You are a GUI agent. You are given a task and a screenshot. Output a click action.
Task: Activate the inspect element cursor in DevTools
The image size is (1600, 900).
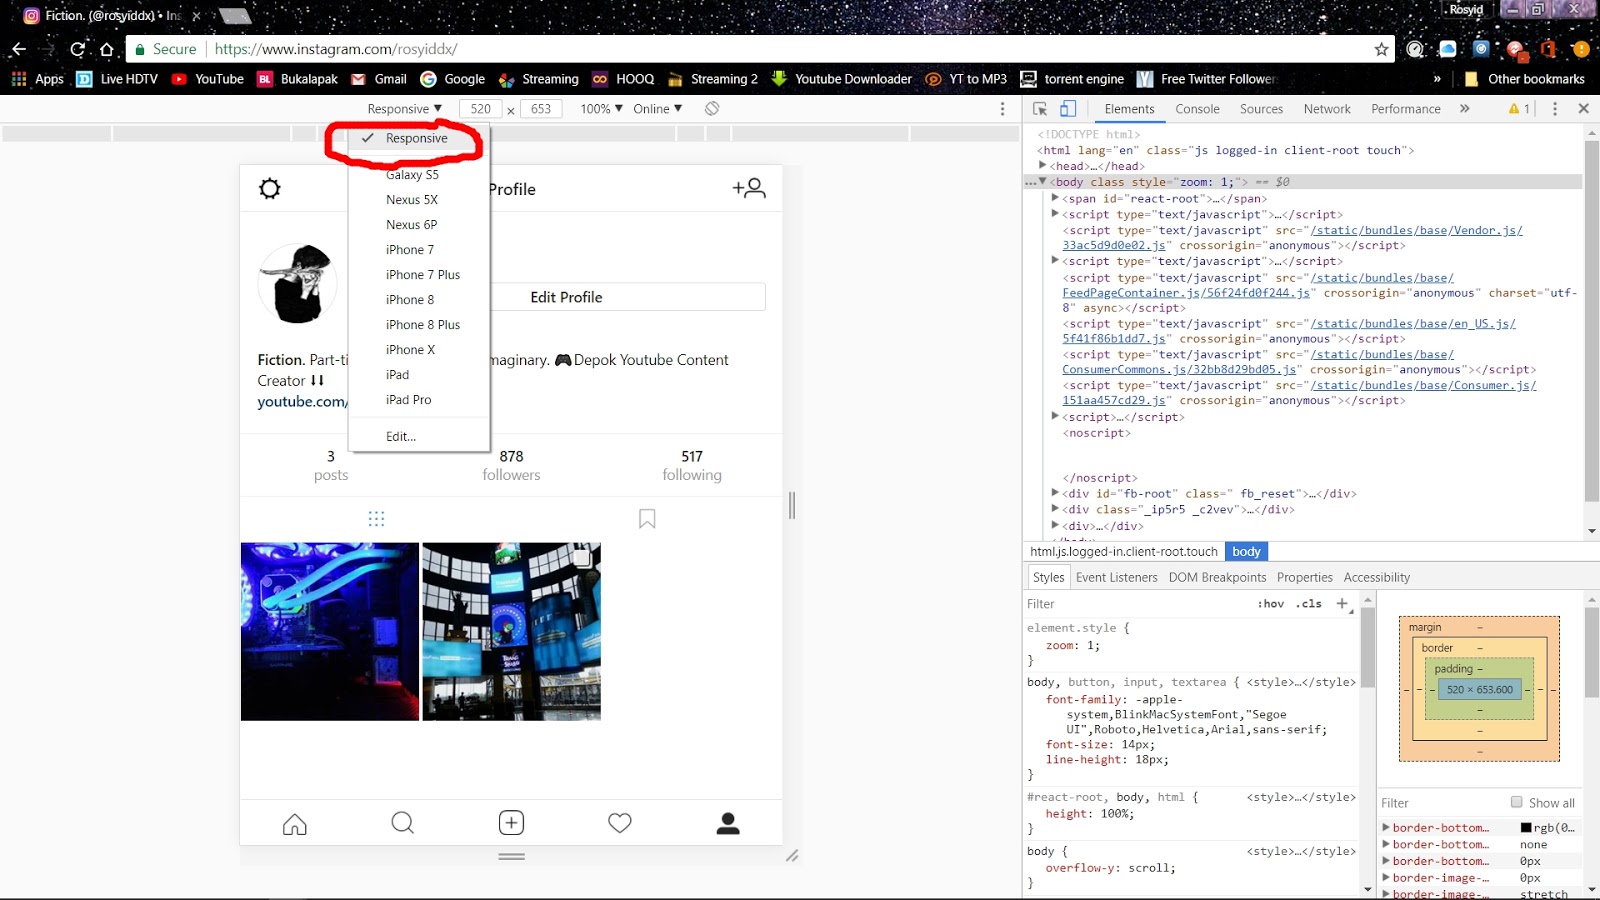(1040, 108)
